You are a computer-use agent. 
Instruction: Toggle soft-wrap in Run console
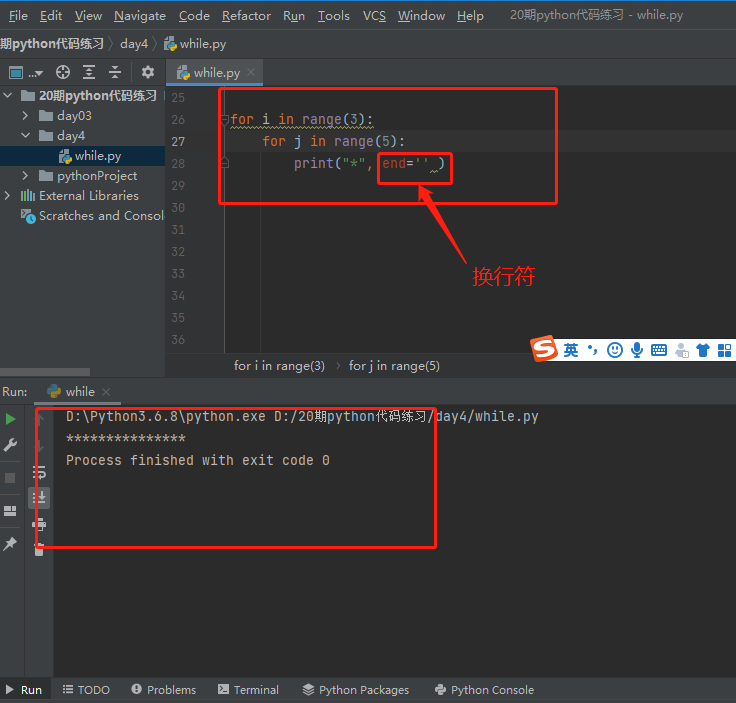tap(39, 471)
